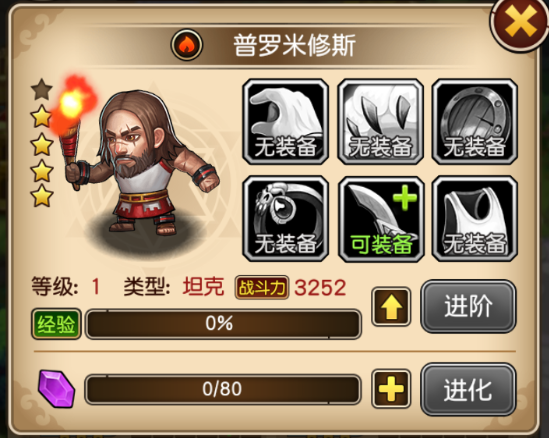Image resolution: width=549 pixels, height=438 pixels.
Task: Tap the skull ring equipment slot
Action: point(286,219)
